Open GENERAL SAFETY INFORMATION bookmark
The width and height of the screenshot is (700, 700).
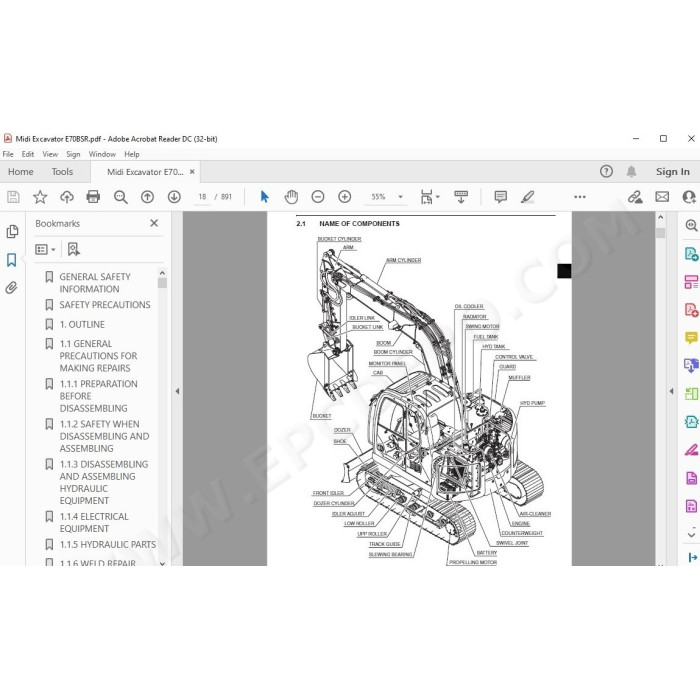95,283
